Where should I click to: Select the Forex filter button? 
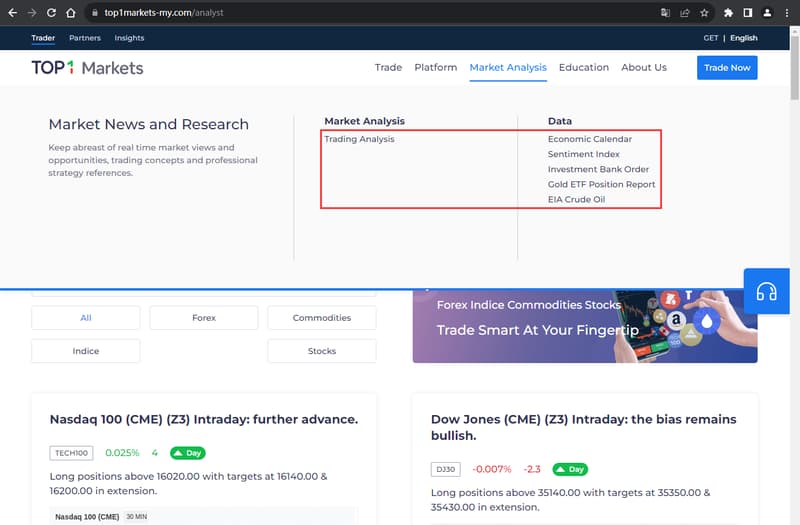tap(204, 317)
